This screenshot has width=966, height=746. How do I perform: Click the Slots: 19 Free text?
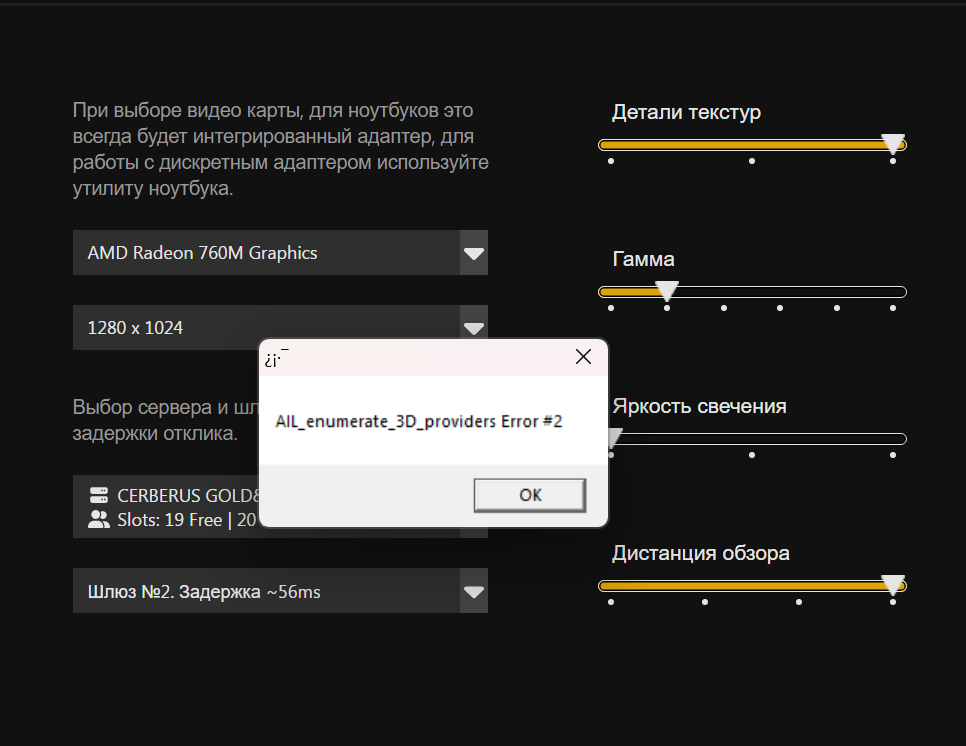click(x=169, y=520)
